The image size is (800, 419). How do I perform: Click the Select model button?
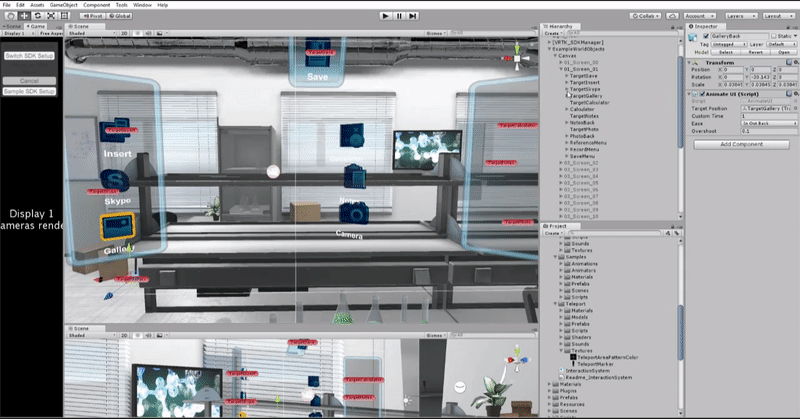[x=726, y=52]
